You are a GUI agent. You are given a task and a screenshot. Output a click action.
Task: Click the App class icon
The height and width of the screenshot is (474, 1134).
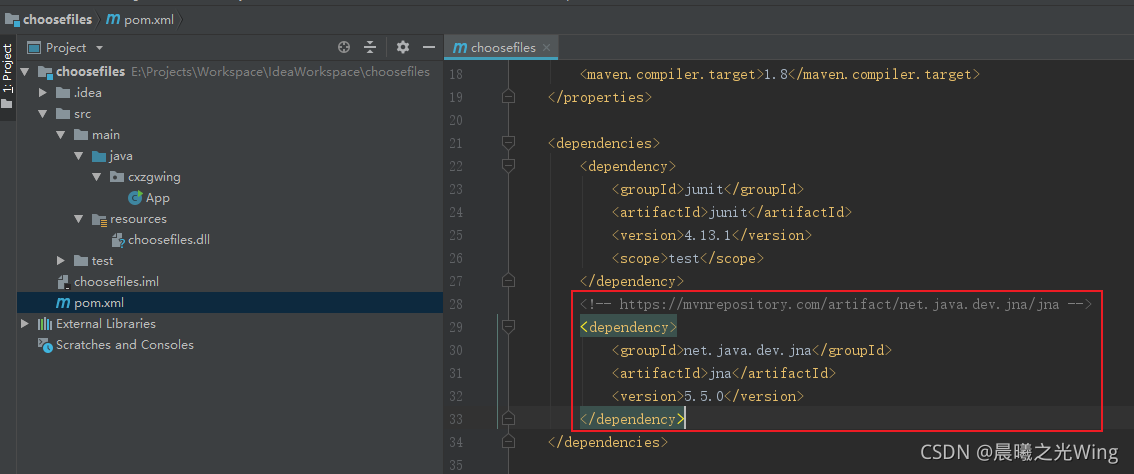[x=135, y=198]
